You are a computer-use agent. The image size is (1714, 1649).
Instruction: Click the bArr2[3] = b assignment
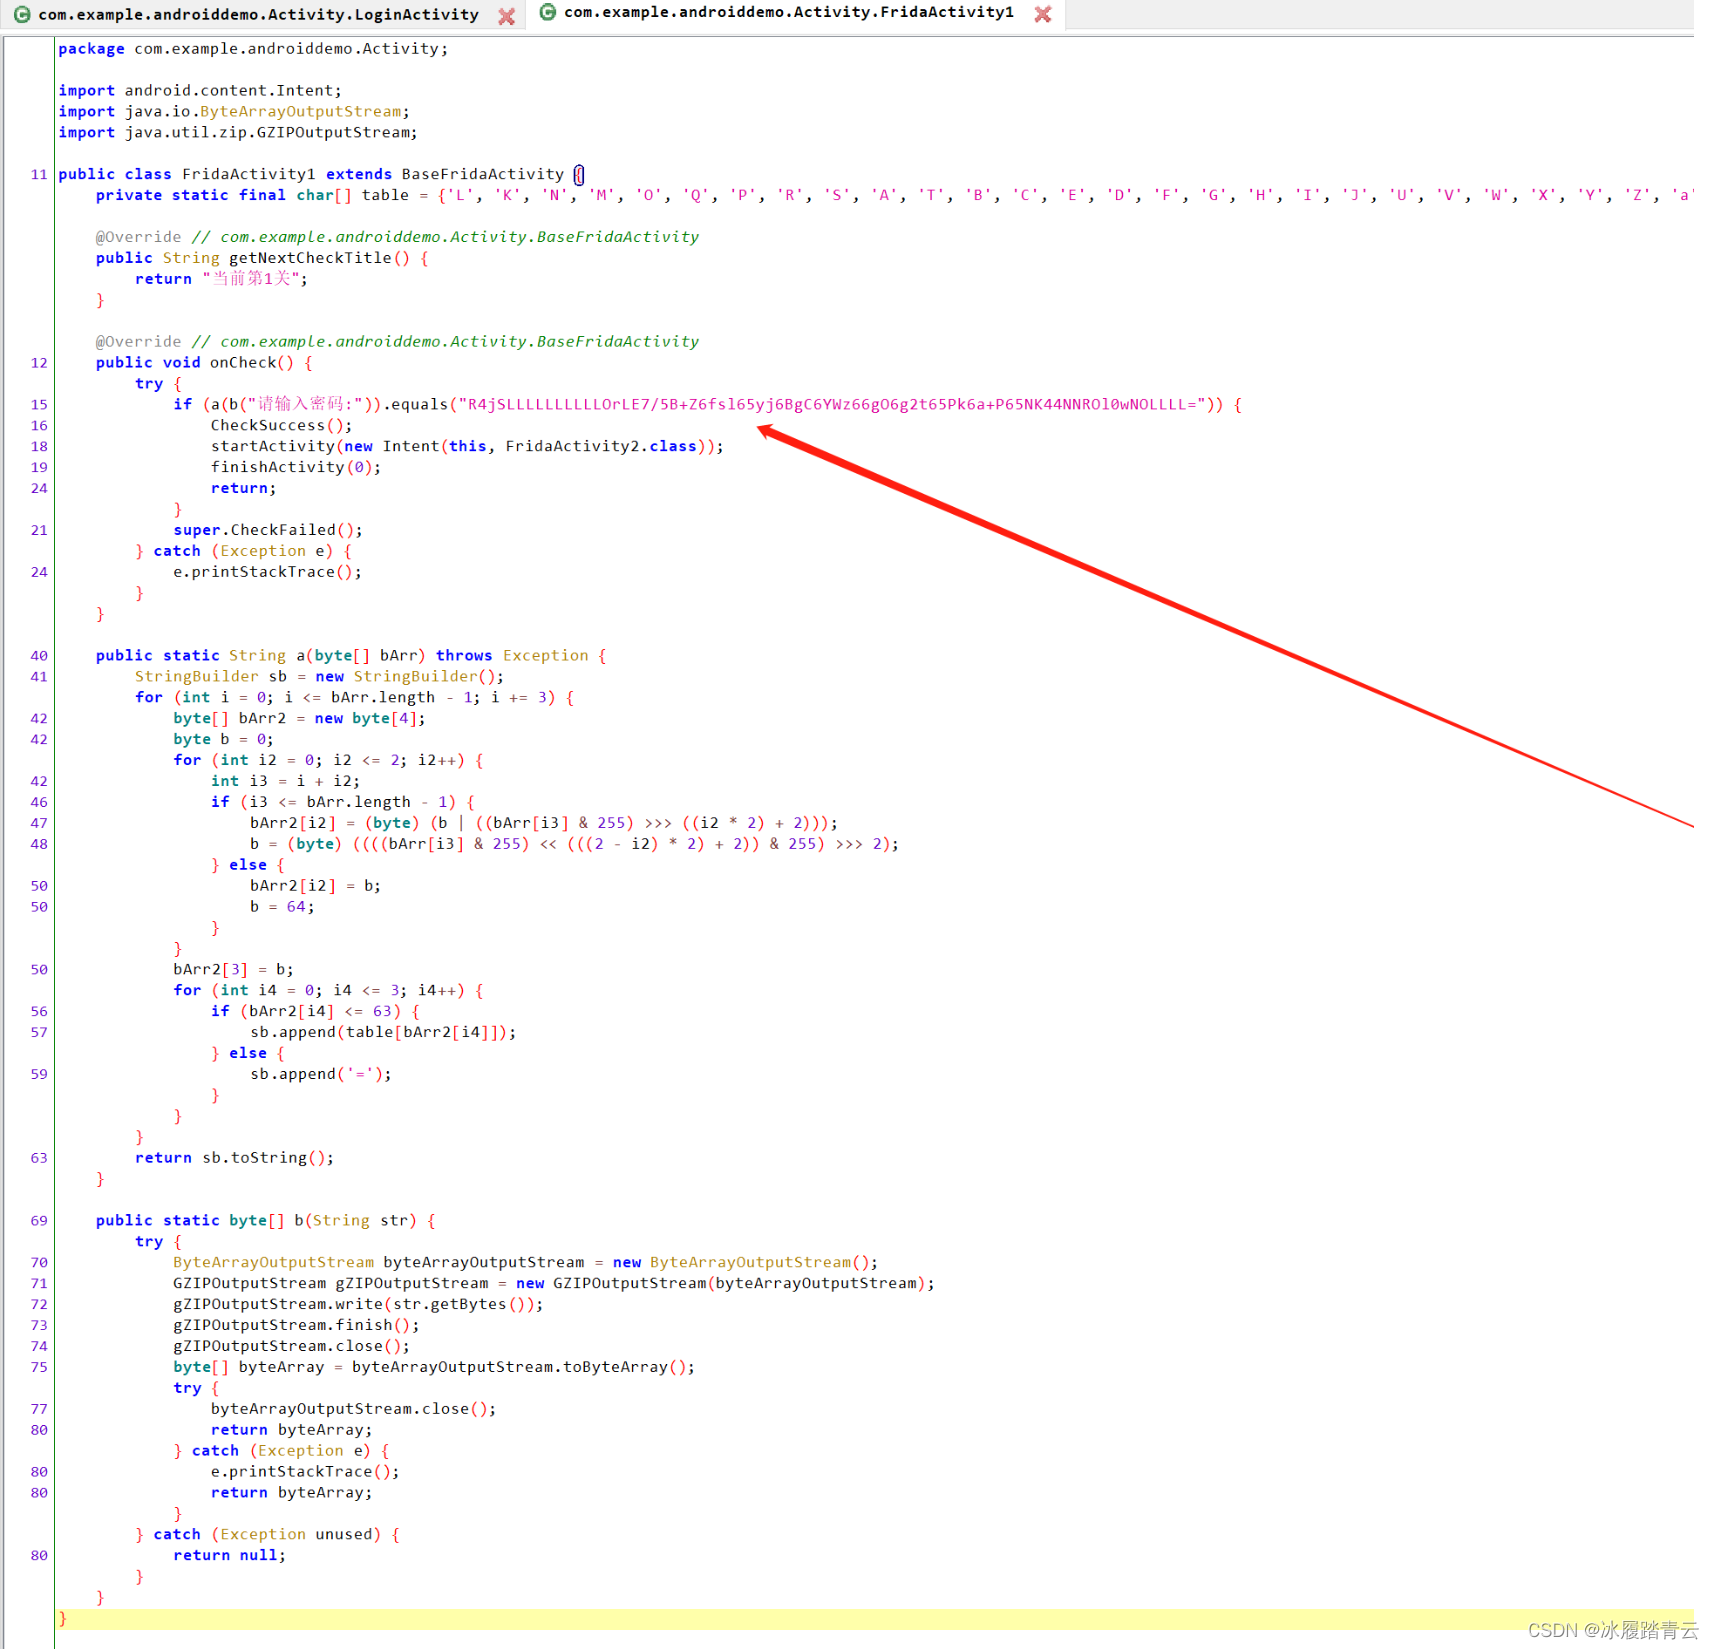coord(233,970)
